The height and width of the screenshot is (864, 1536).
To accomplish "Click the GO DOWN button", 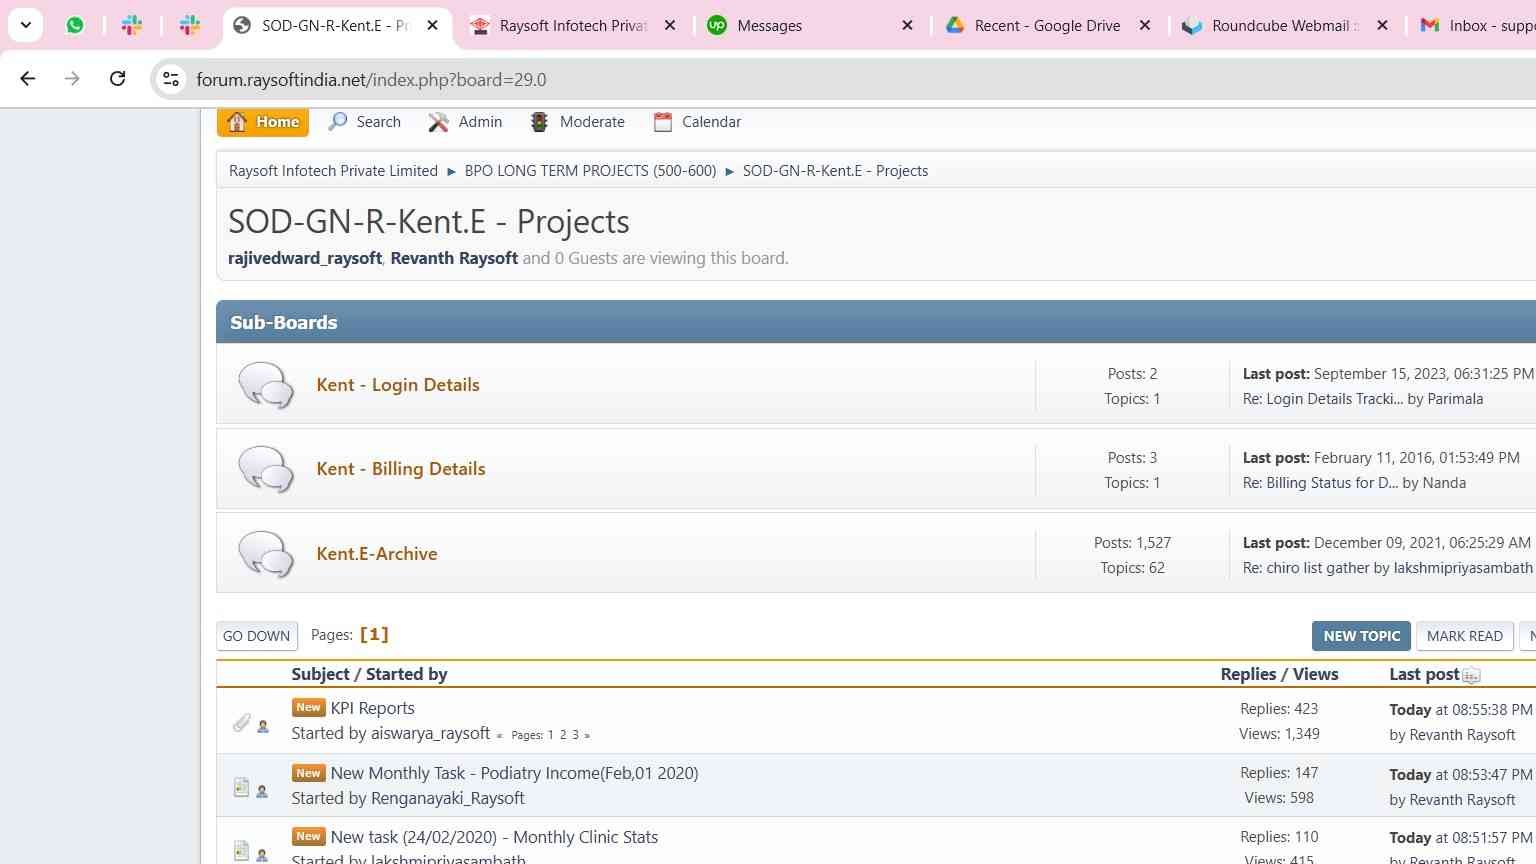I will [x=256, y=636].
